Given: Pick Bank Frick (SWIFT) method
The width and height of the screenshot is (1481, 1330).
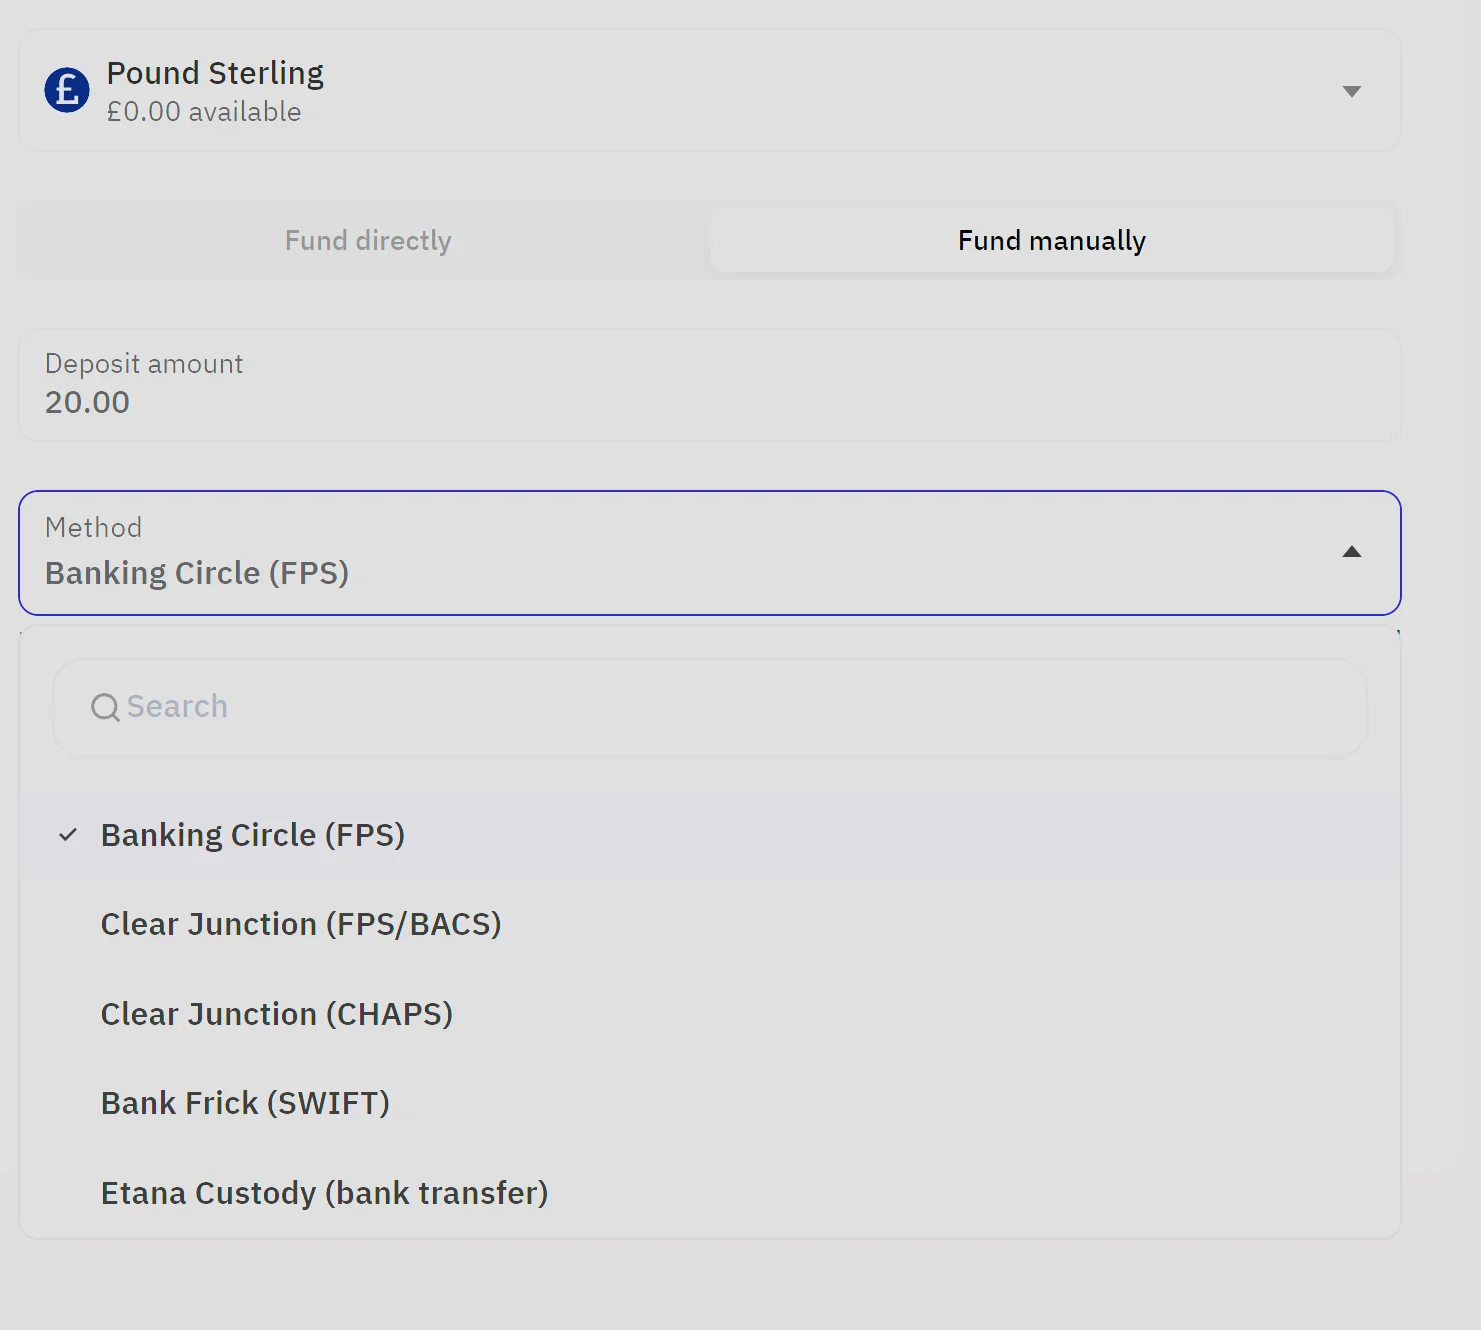Looking at the screenshot, I should pyautogui.click(x=710, y=1103).
